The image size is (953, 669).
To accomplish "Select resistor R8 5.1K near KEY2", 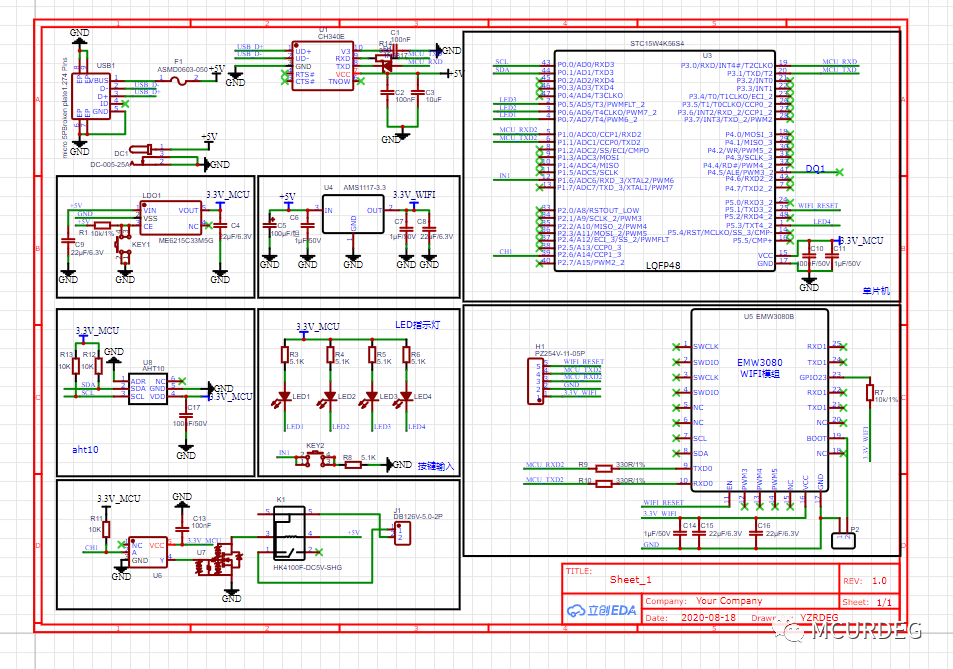I will pos(353,465).
